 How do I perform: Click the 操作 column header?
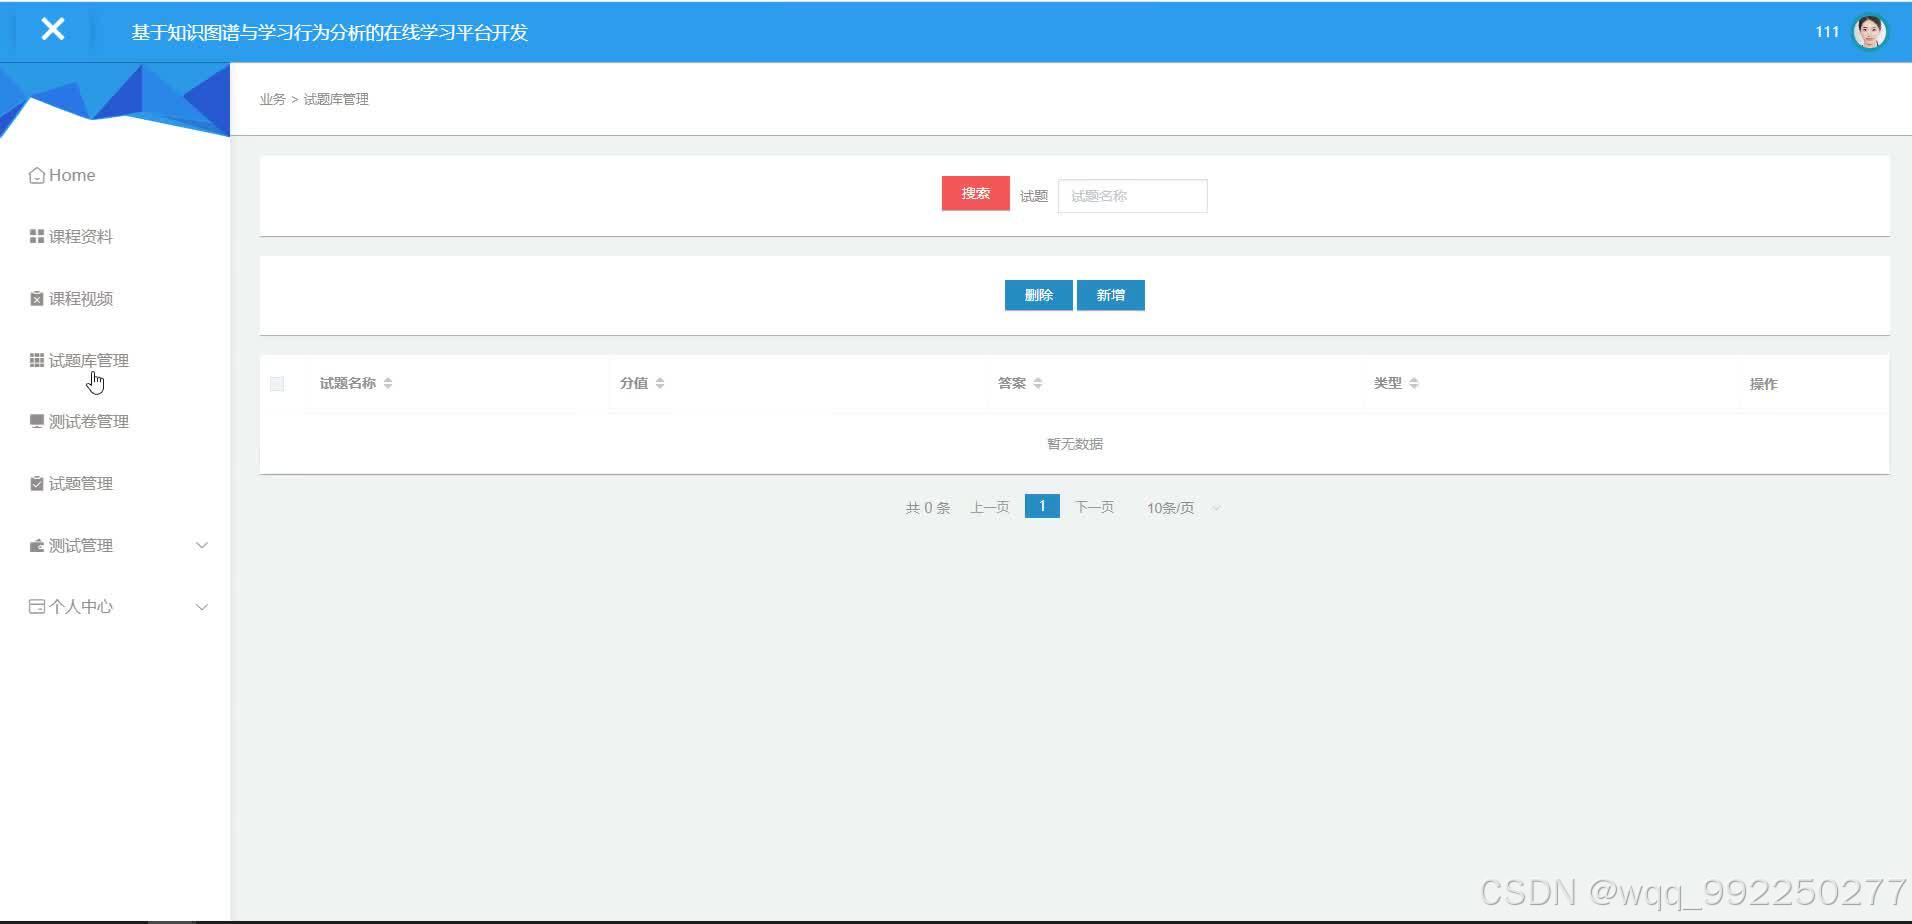coord(1763,384)
